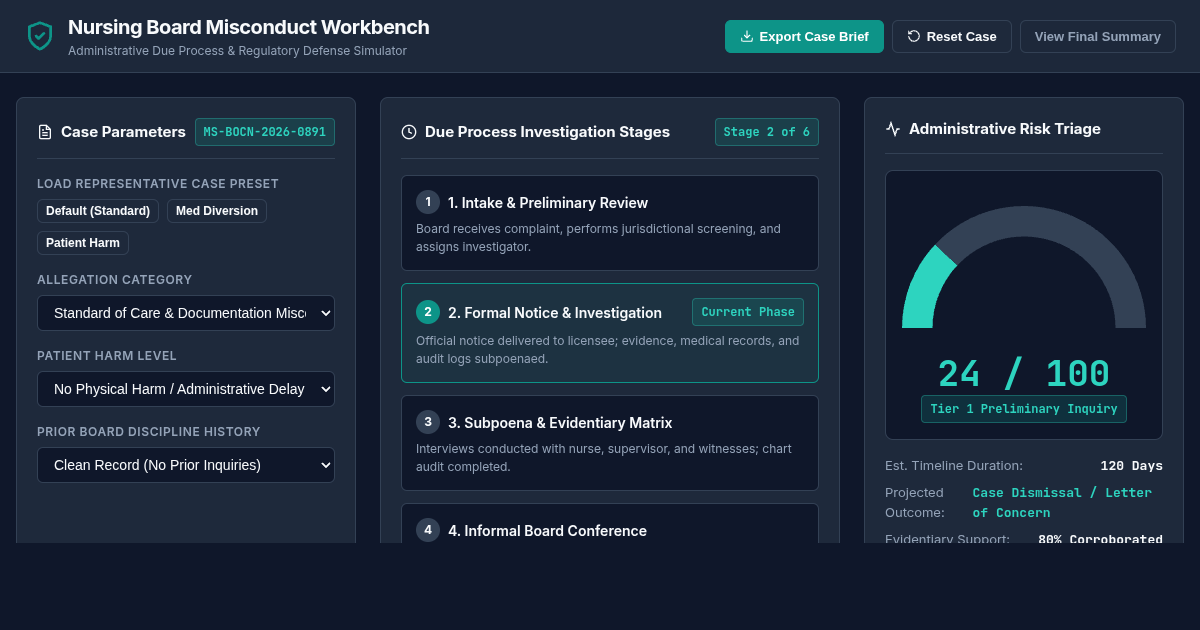Click the activity pulse icon beside Administrative Risk Triage

[x=893, y=129]
